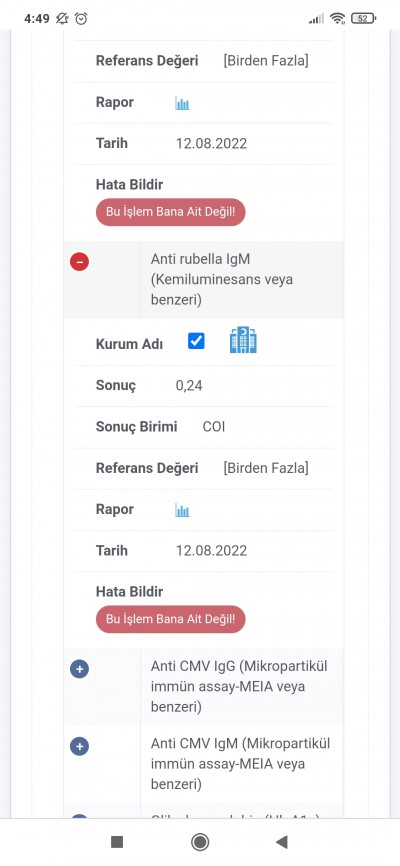Toggle the Kurum Adı checkbox
The image size is (400, 866).
pyautogui.click(x=196, y=341)
